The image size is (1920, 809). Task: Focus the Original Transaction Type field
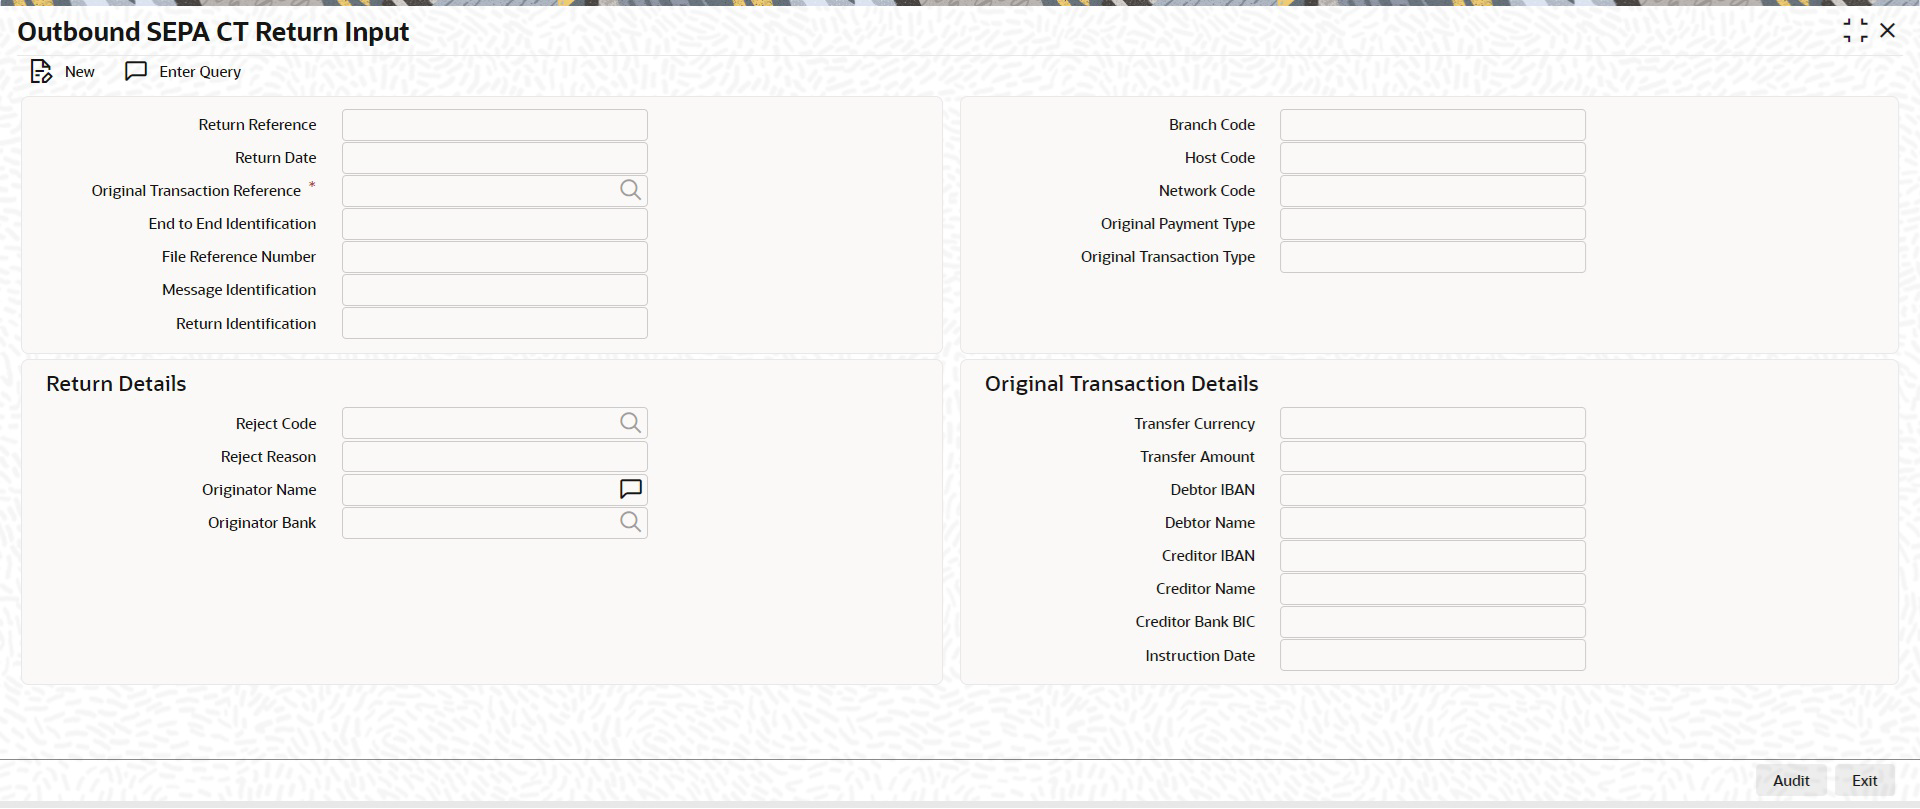(x=1433, y=257)
